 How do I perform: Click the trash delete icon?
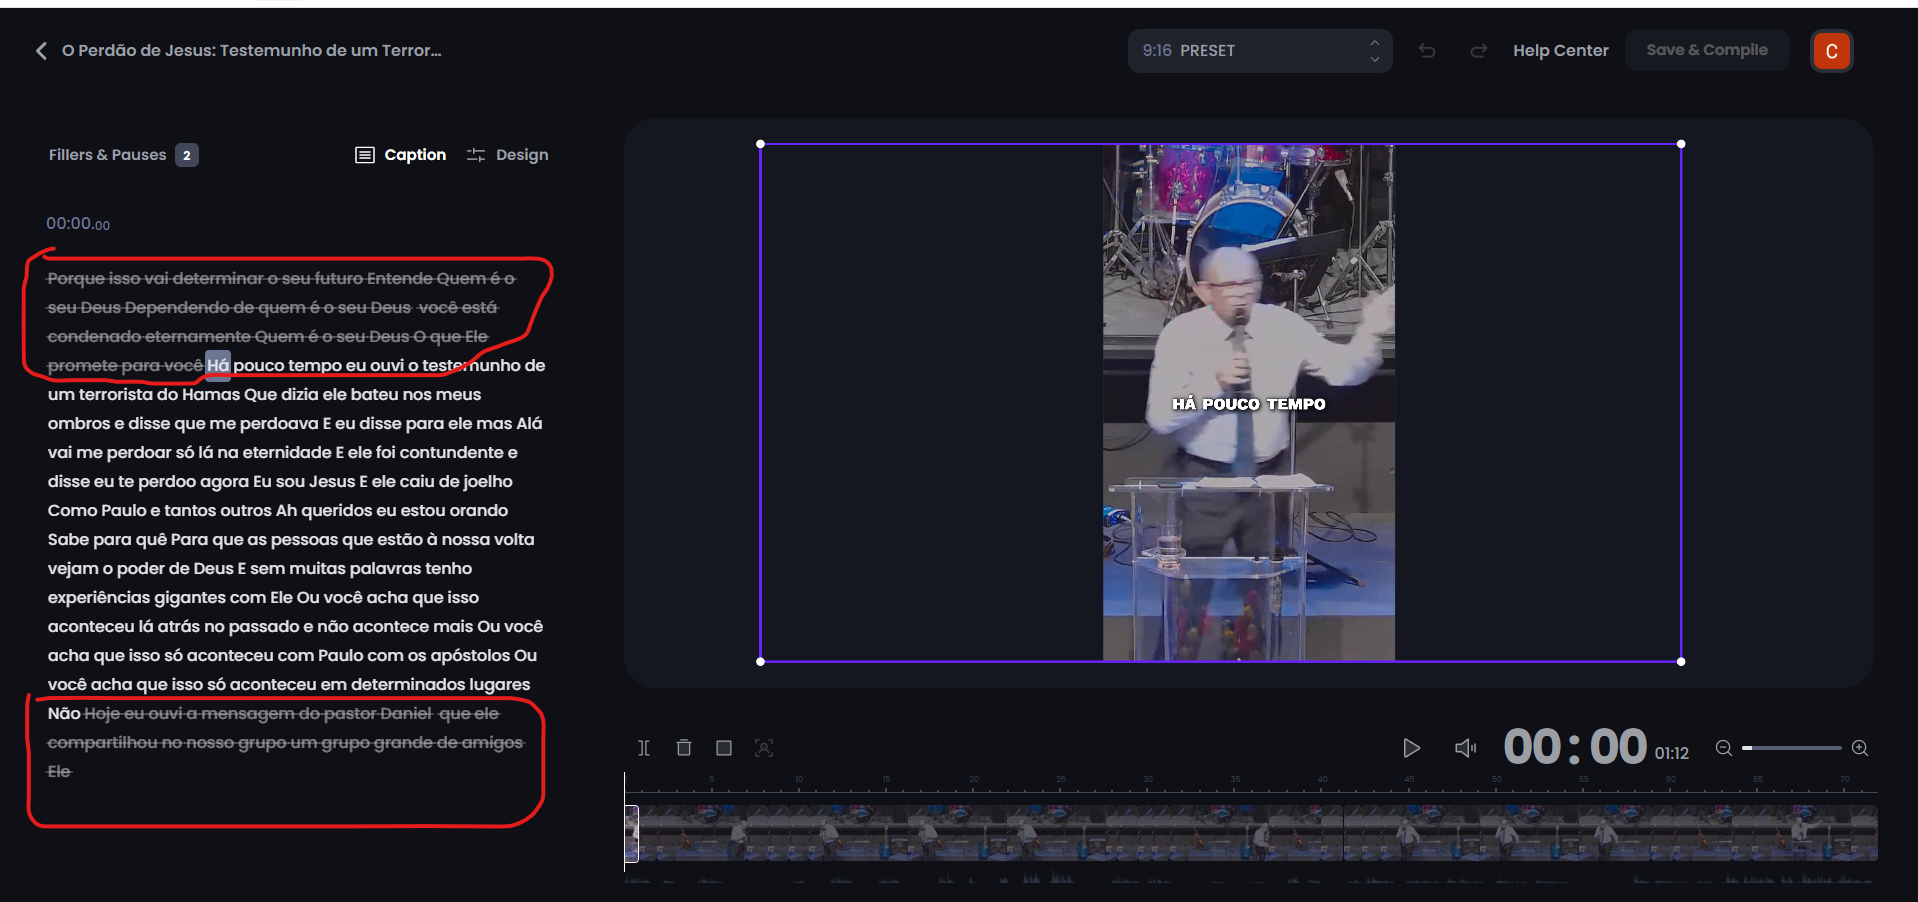(684, 748)
